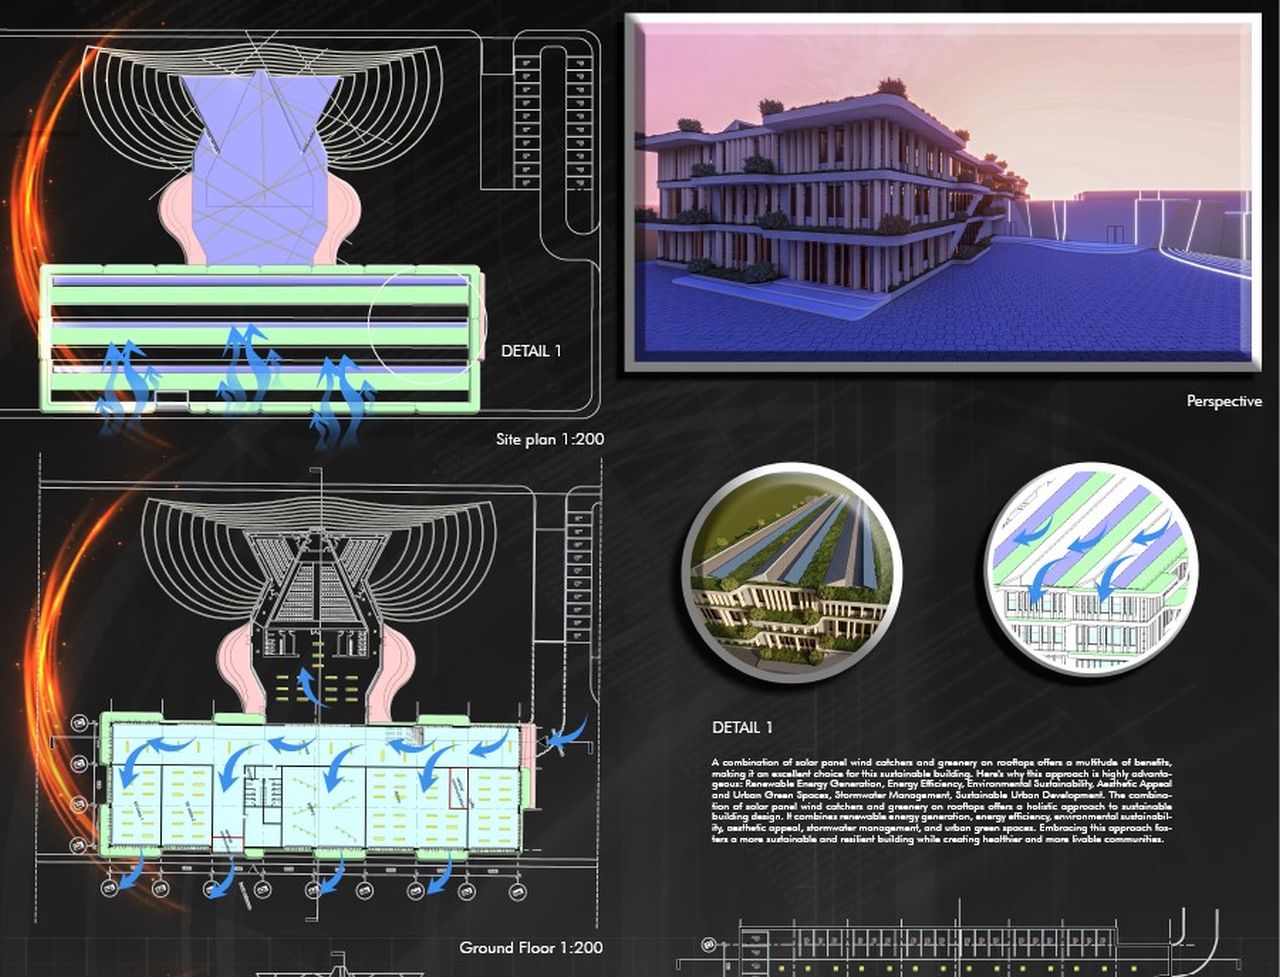Viewport: 1280px width, 977px height.
Task: Click the purple auditorium roof on site plan
Action: (x=259, y=170)
